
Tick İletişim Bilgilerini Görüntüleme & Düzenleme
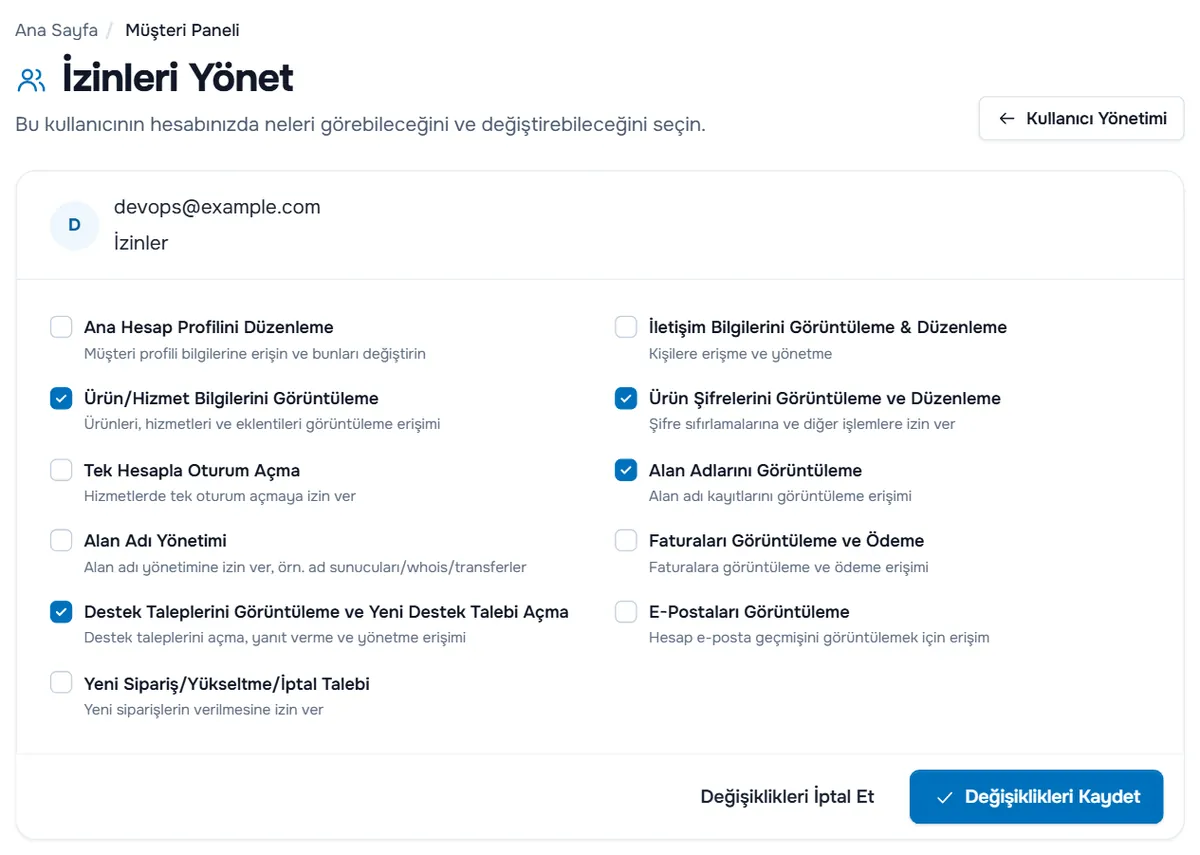[626, 327]
